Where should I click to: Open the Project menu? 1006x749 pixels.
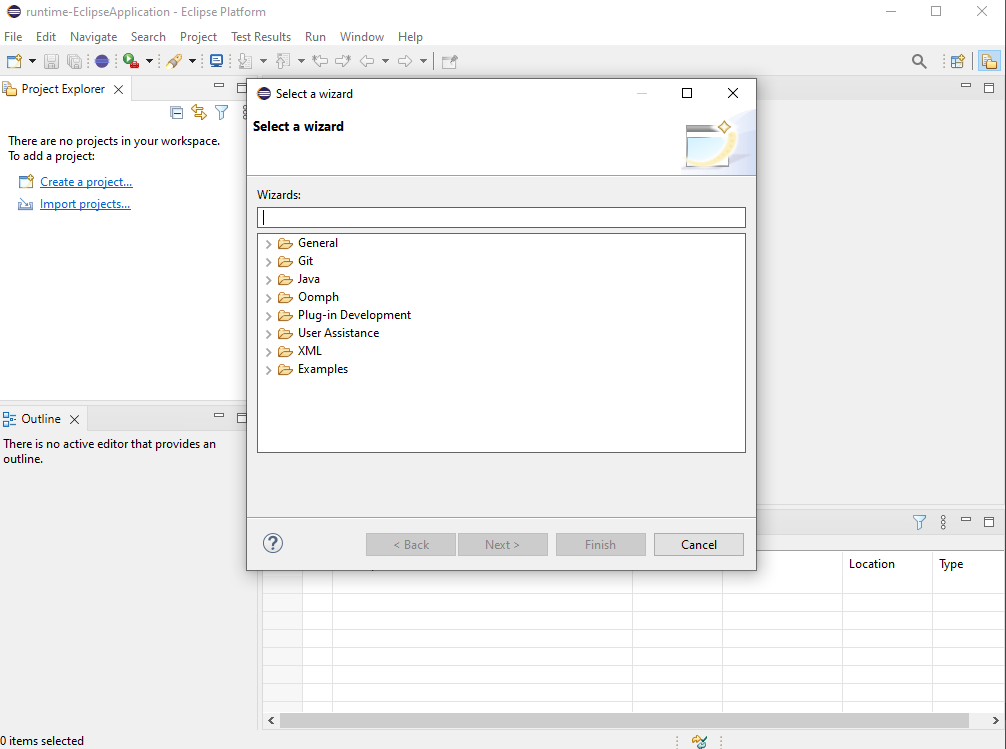(x=198, y=37)
